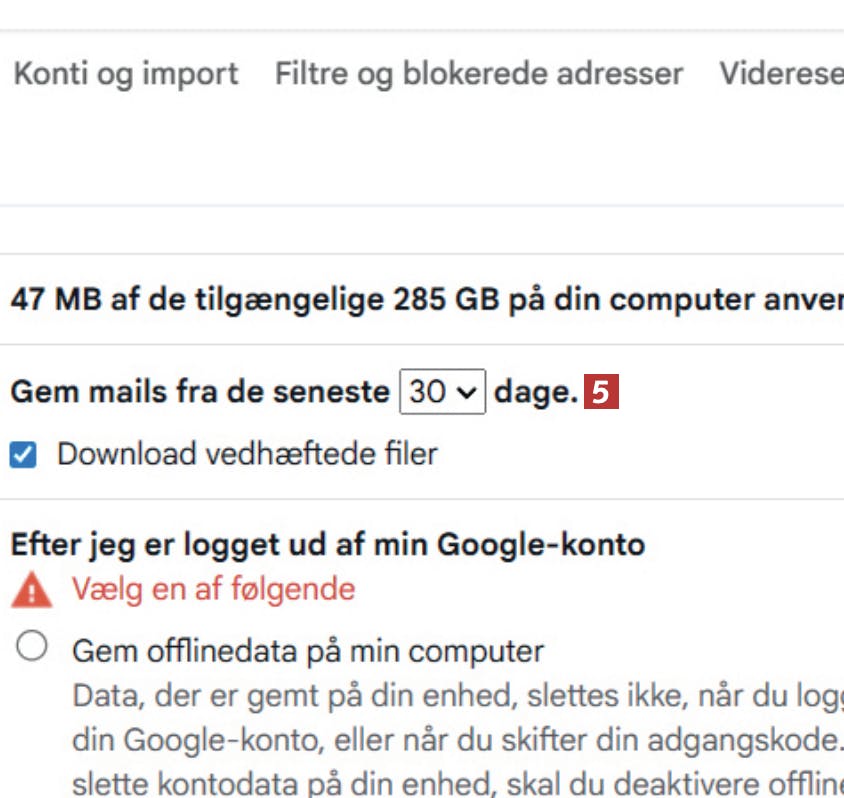844x798 pixels.
Task: Click the word dage after the dropdown
Action: click(535, 392)
